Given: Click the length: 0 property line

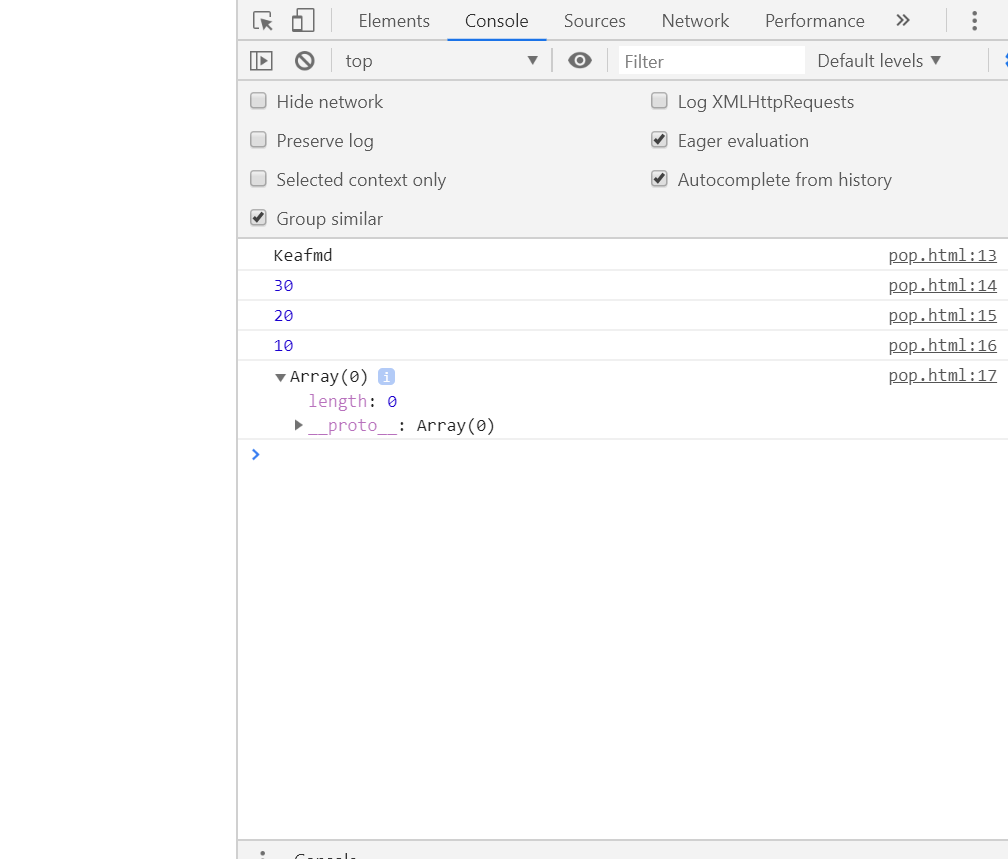Looking at the screenshot, I should coord(353,401).
